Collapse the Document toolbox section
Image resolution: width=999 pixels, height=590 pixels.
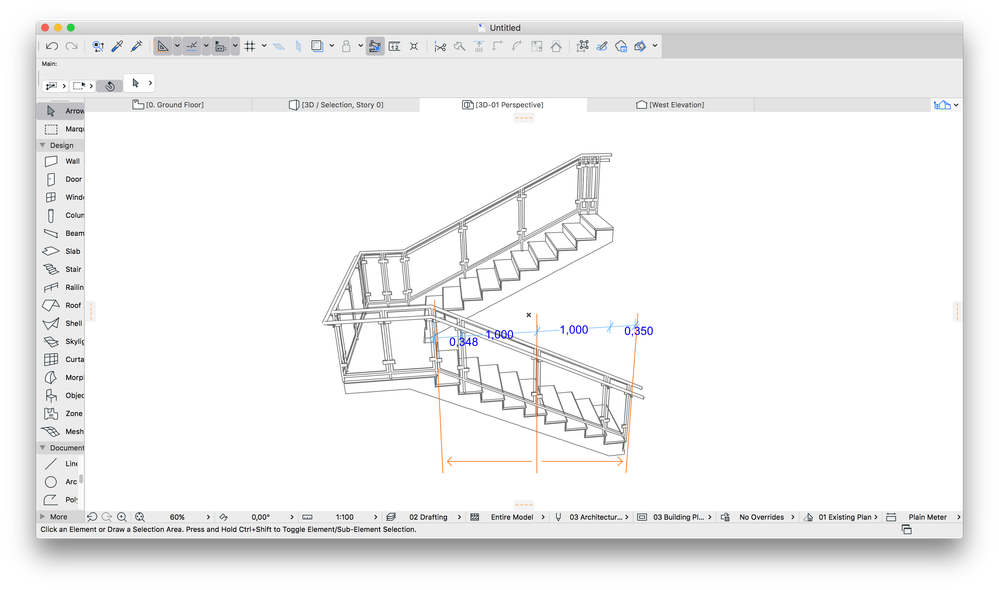[x=43, y=448]
